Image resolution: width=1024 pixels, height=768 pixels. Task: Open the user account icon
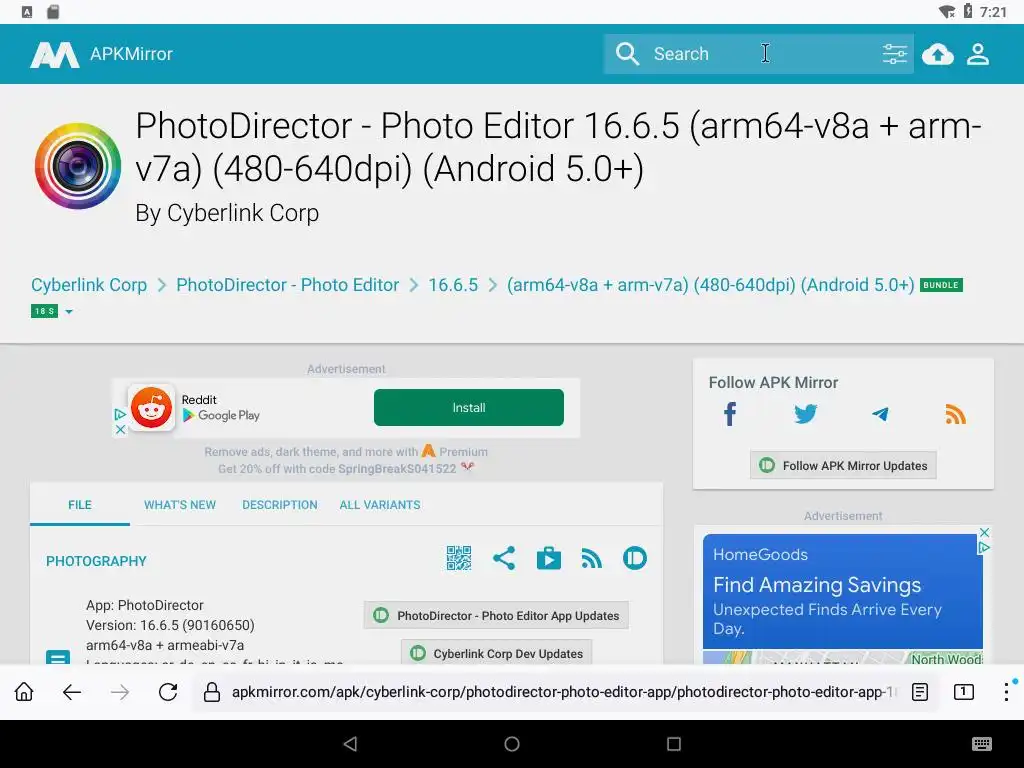pos(978,54)
